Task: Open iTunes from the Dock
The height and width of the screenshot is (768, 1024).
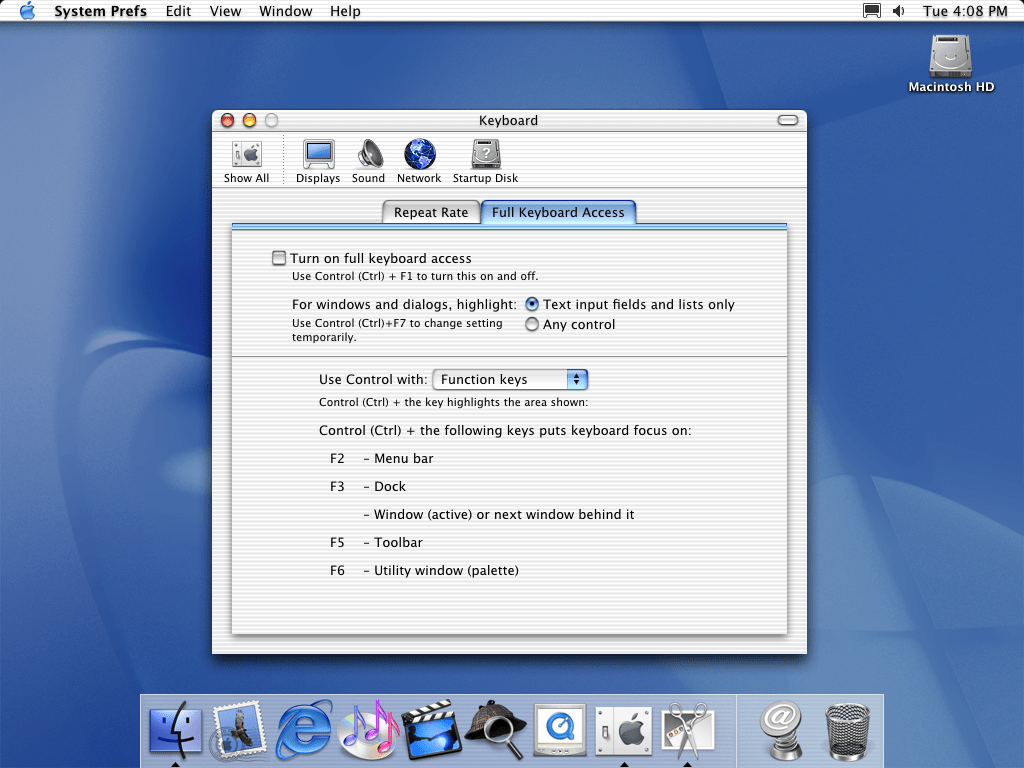Action: 368,729
